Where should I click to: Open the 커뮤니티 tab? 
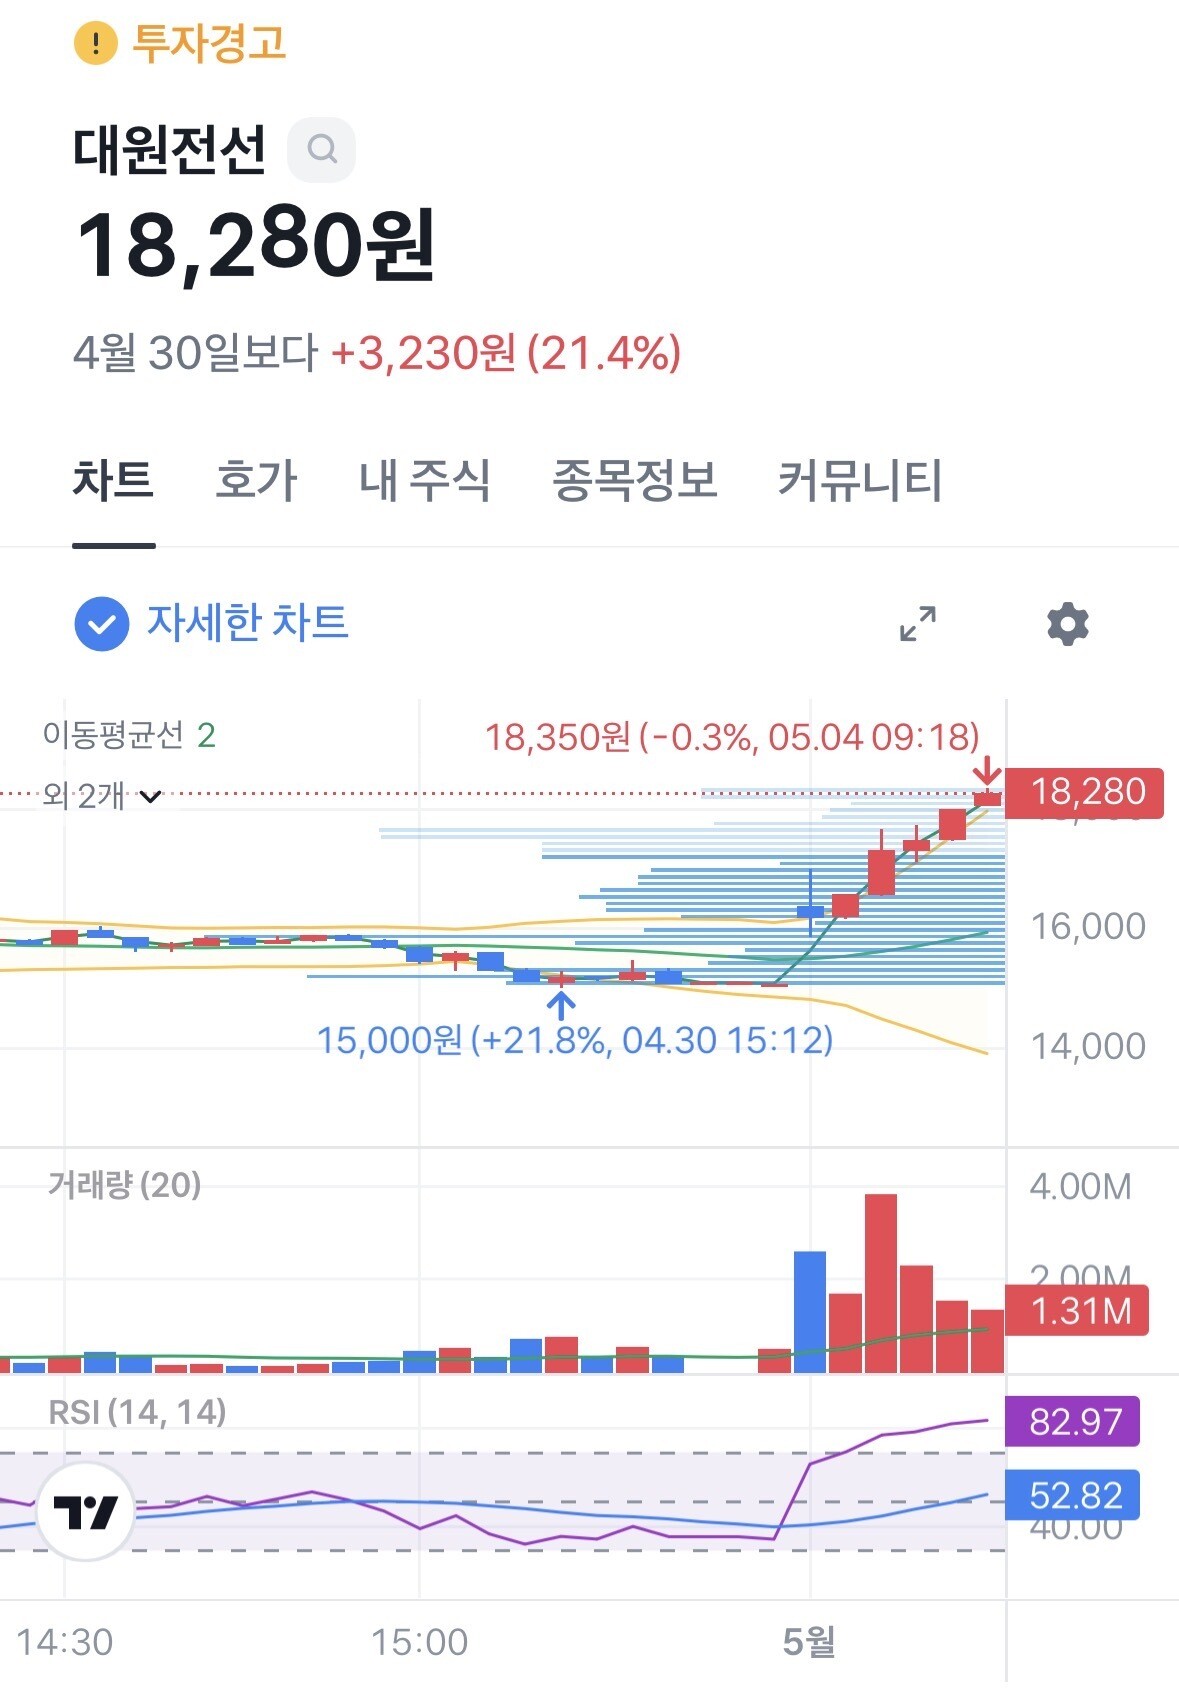point(860,480)
